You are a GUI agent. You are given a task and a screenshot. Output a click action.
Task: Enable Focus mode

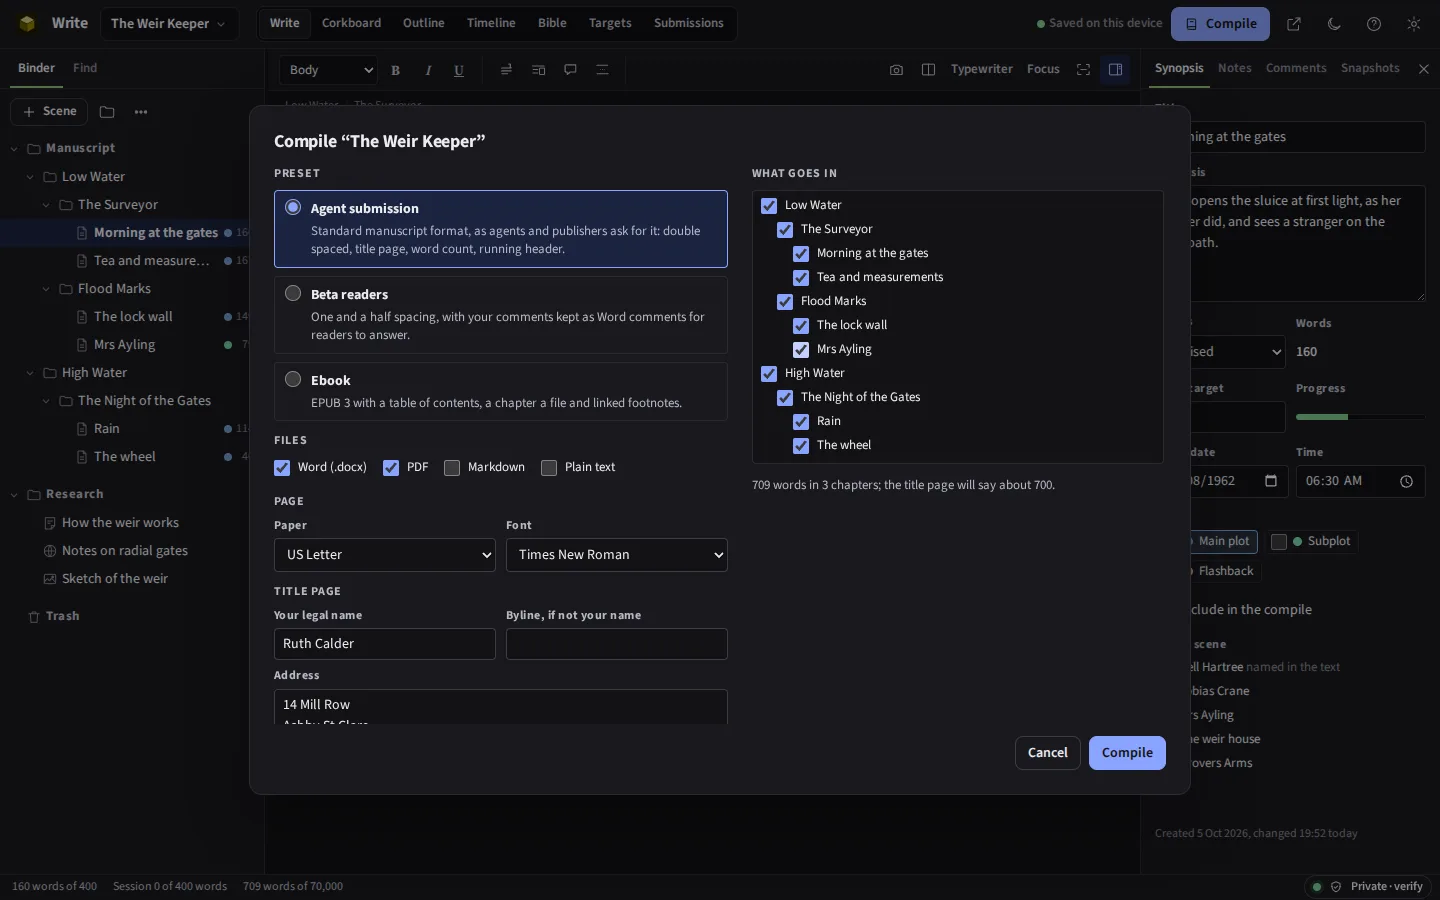click(x=1043, y=70)
